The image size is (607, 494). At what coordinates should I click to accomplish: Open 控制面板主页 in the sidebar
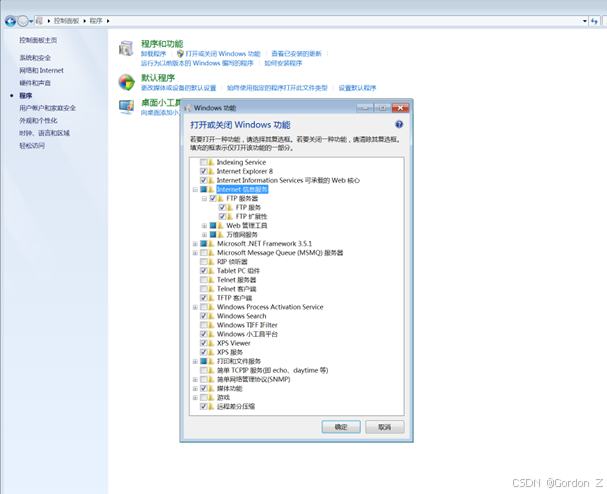(x=38, y=40)
